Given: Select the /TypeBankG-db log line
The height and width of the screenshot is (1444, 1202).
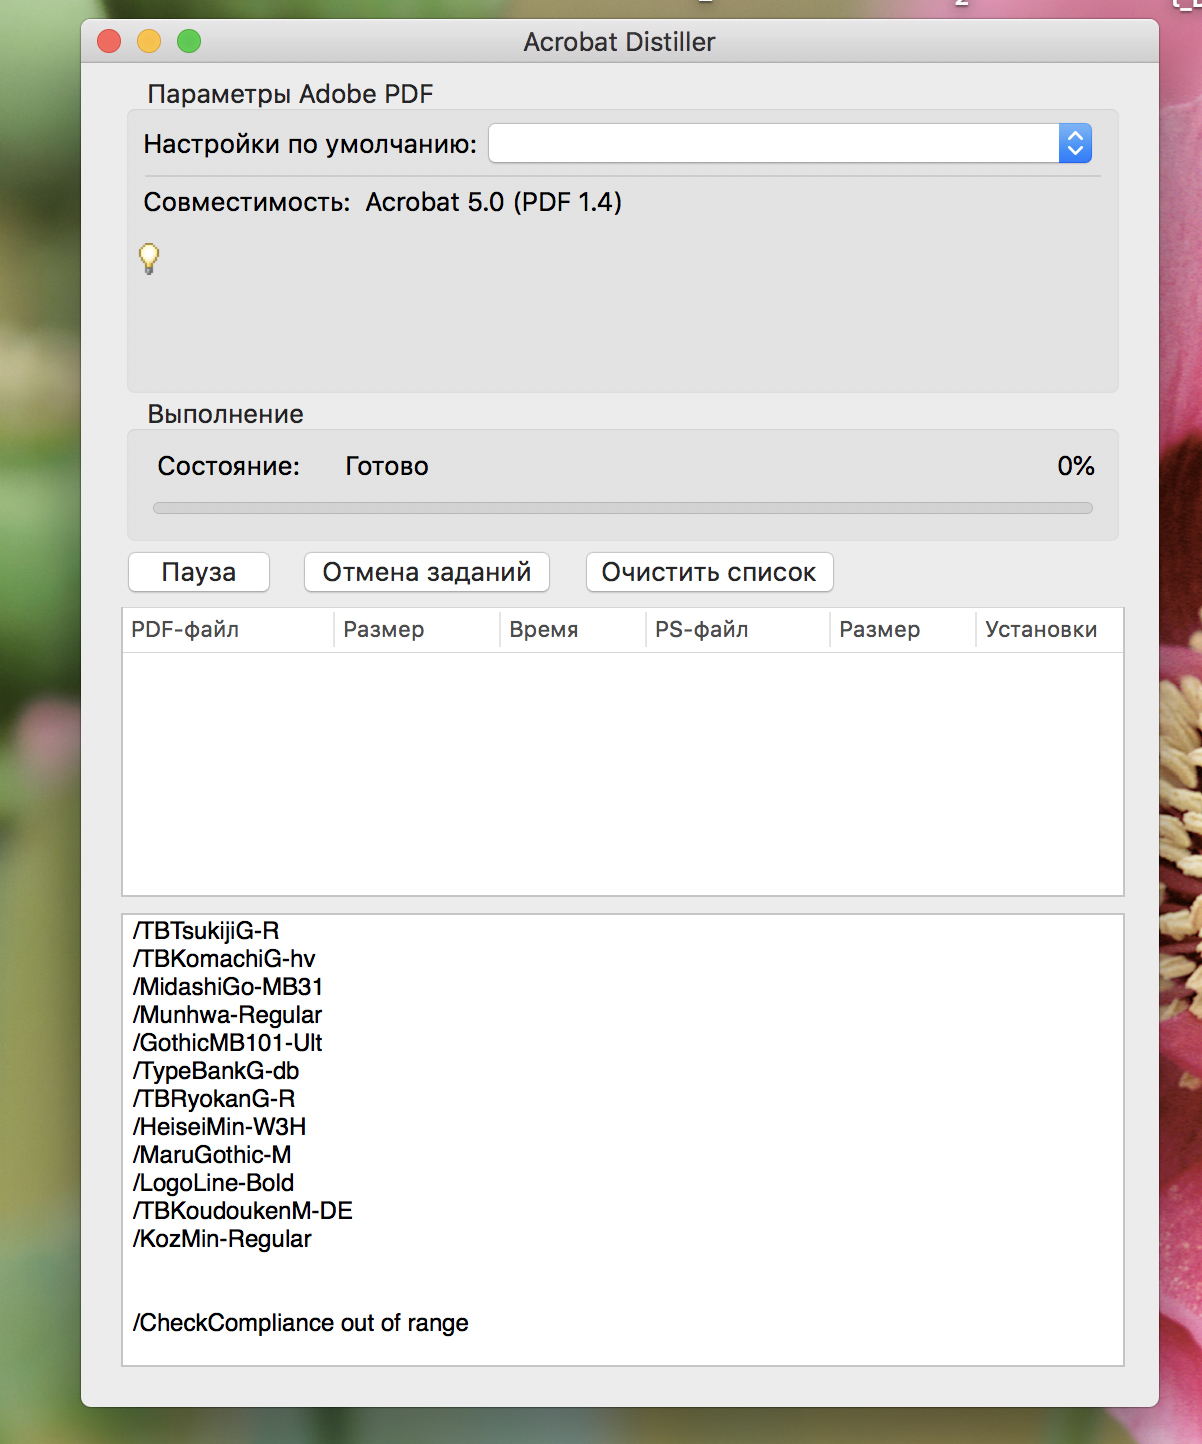Looking at the screenshot, I should pyautogui.click(x=216, y=1071).
